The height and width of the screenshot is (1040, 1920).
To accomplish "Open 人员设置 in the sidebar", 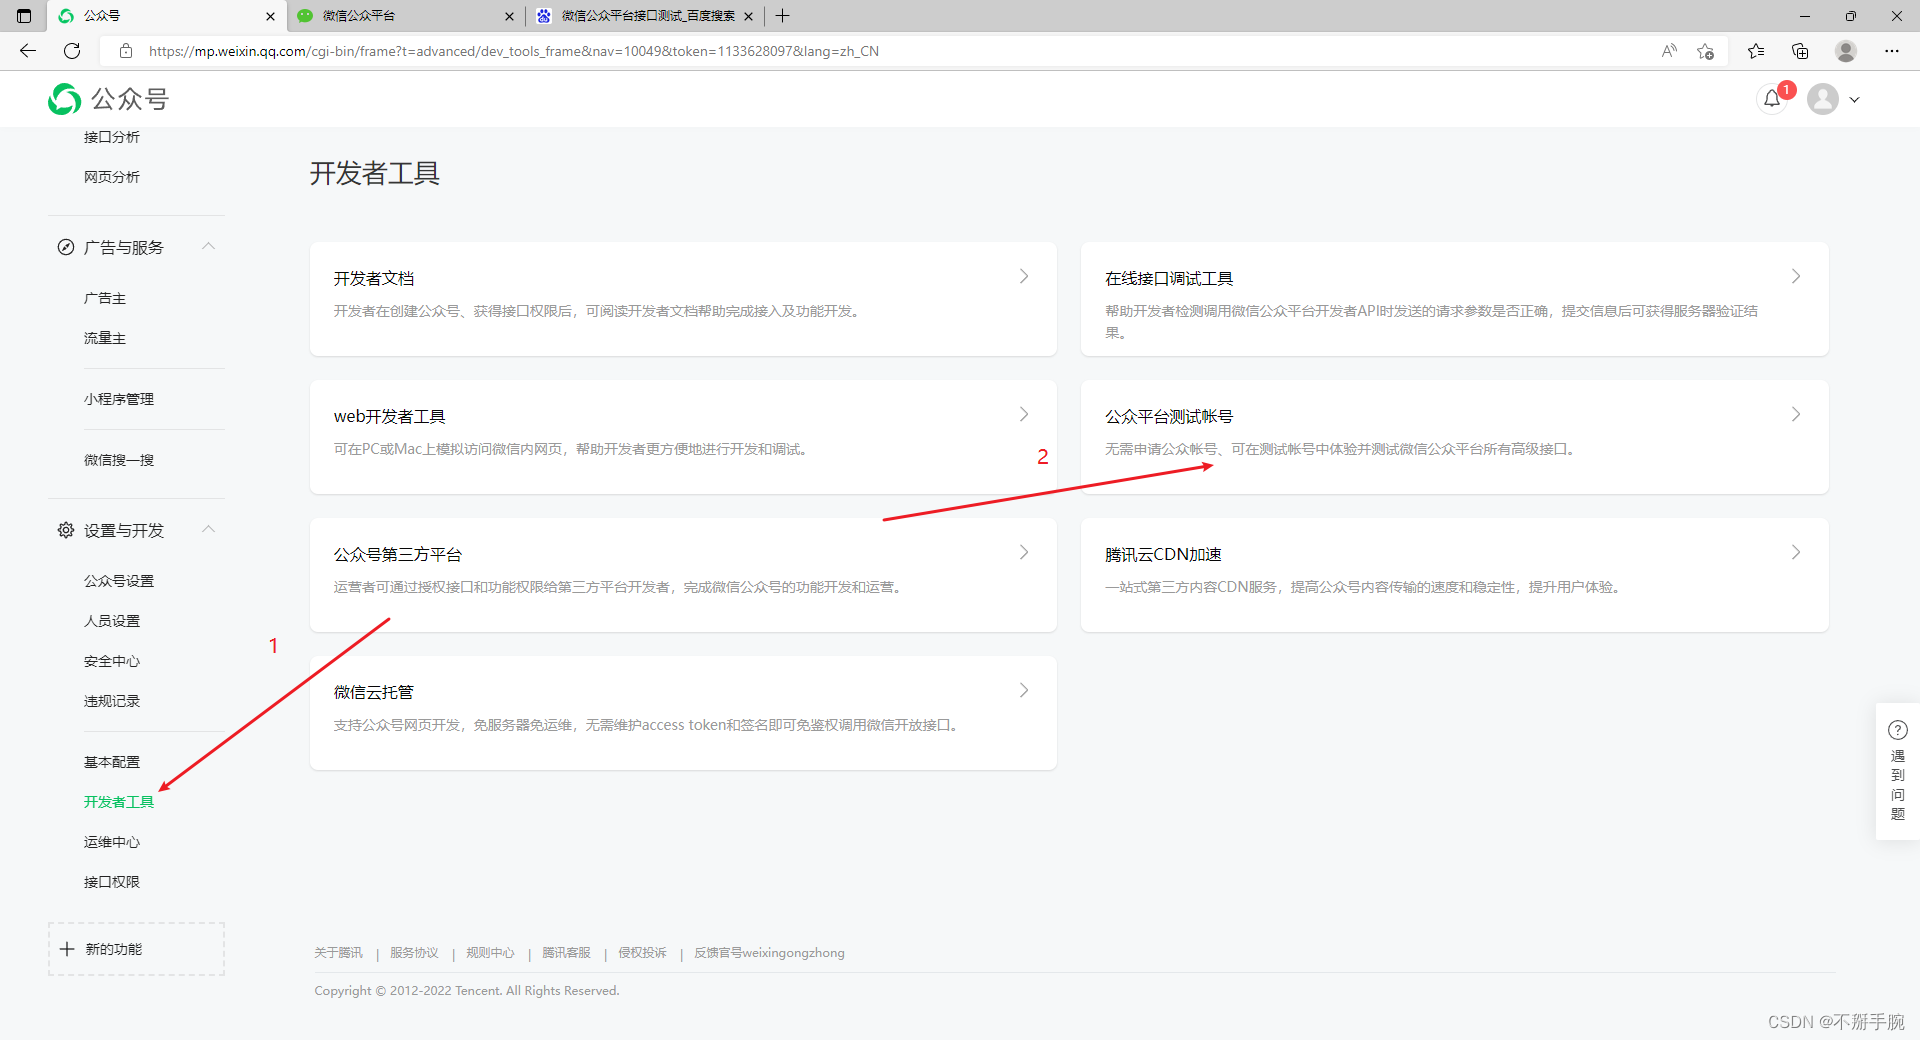I will point(112,621).
